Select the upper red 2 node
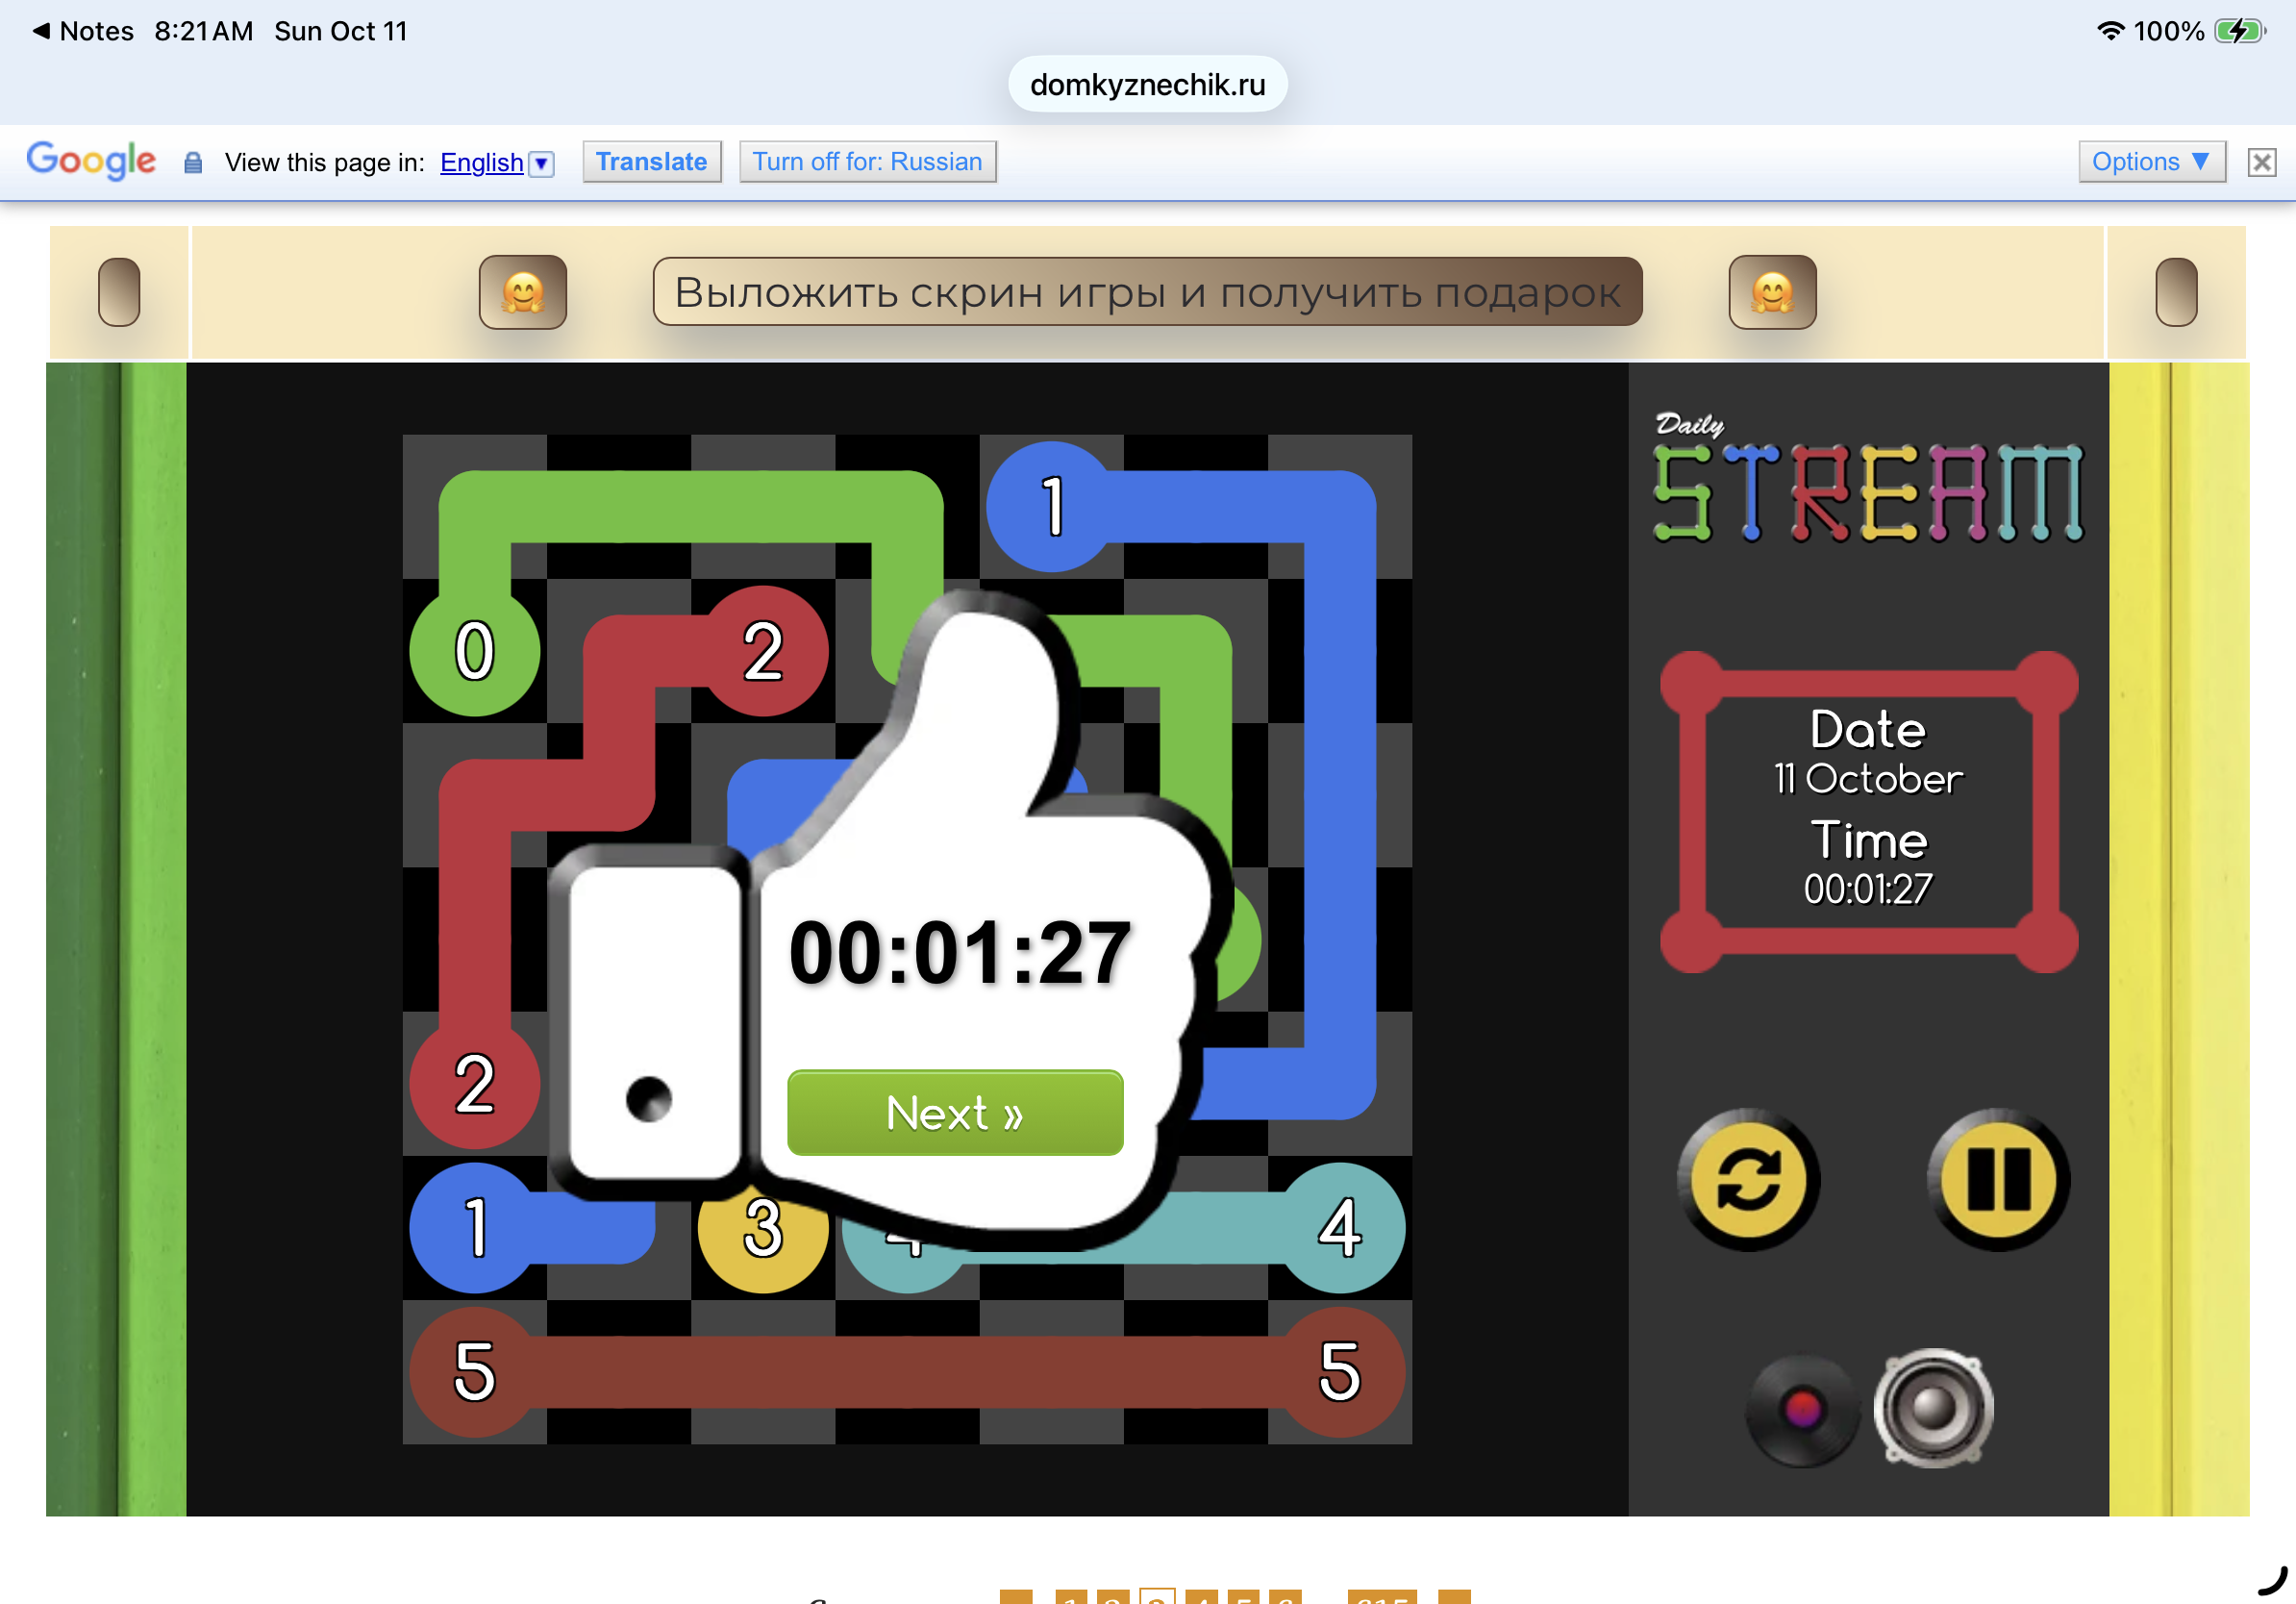Screen dimensions: 2296x1604 pos(763,651)
